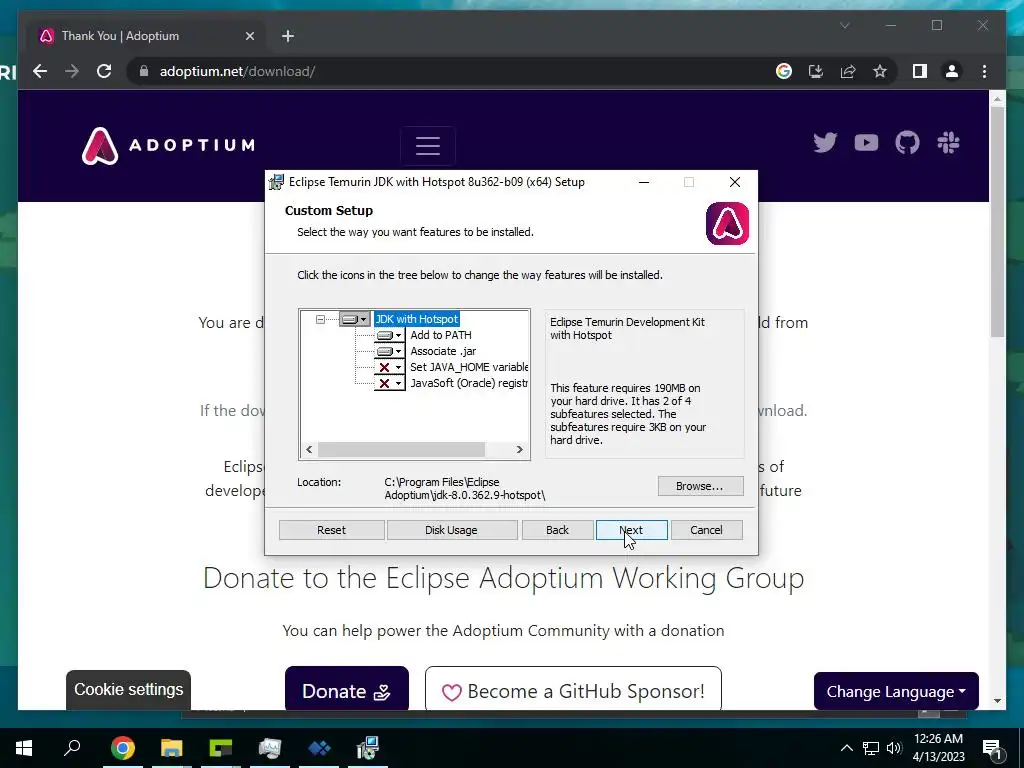Click the installer icon in the taskbar

(x=368, y=748)
